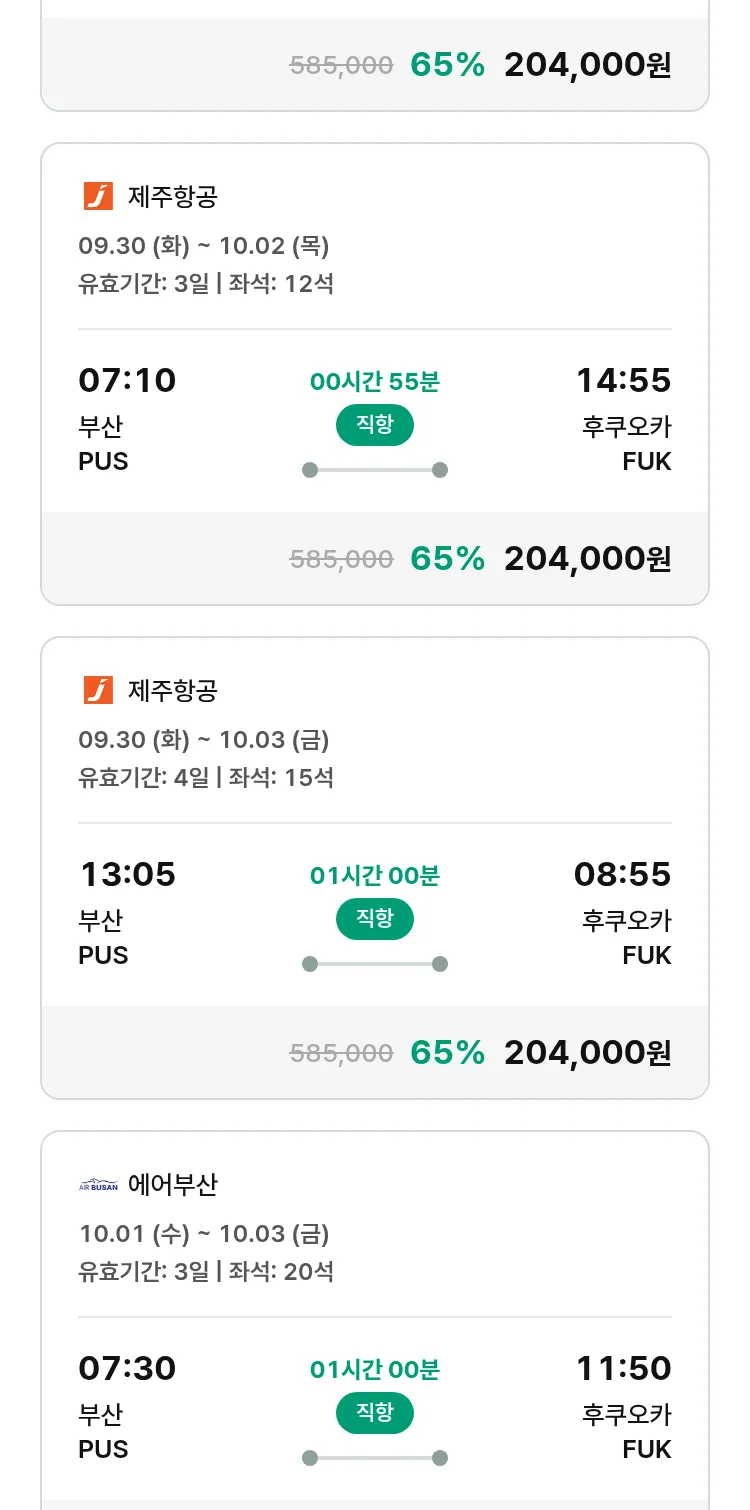Click the 10.01 (수) ~ 10.03 (금) date range

204,1234
